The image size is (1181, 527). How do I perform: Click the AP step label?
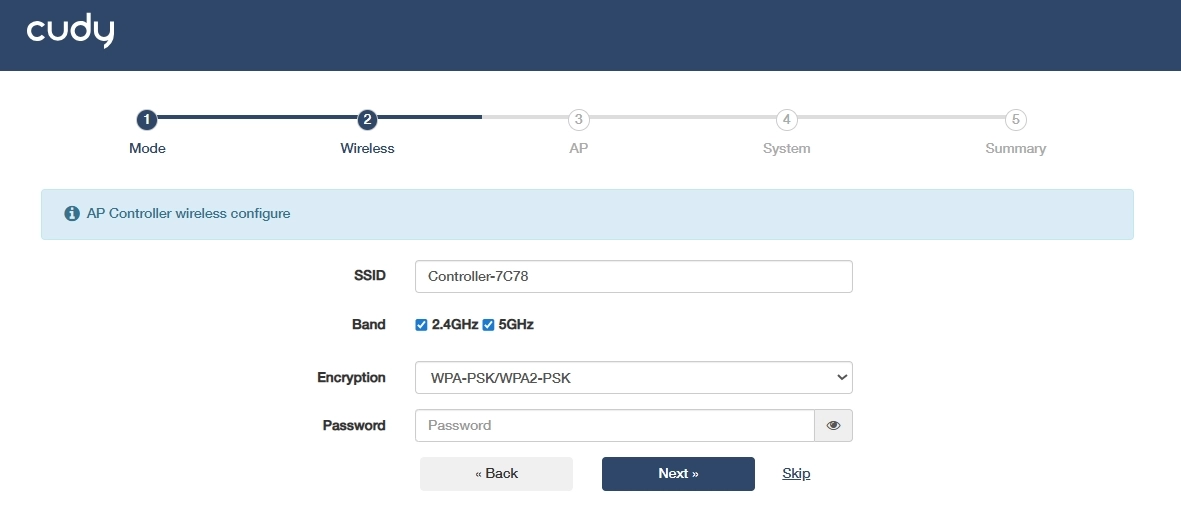coord(577,149)
